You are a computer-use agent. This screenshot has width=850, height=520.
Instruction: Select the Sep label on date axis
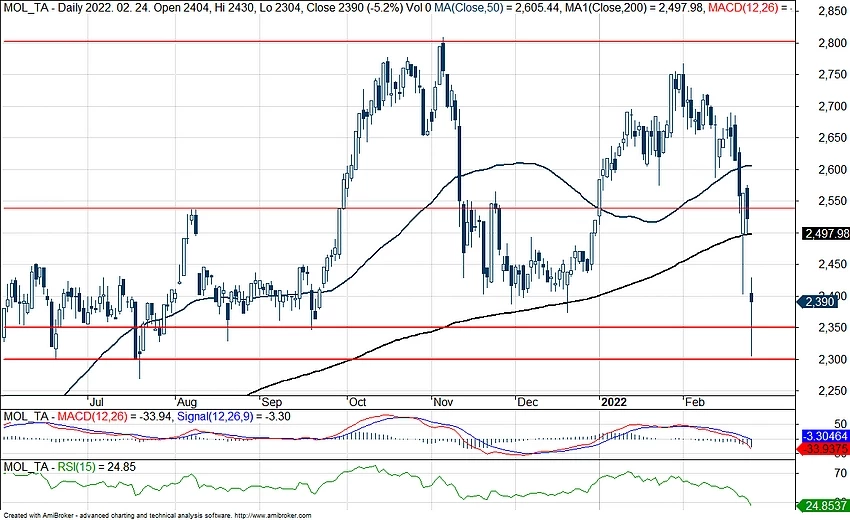tap(272, 402)
